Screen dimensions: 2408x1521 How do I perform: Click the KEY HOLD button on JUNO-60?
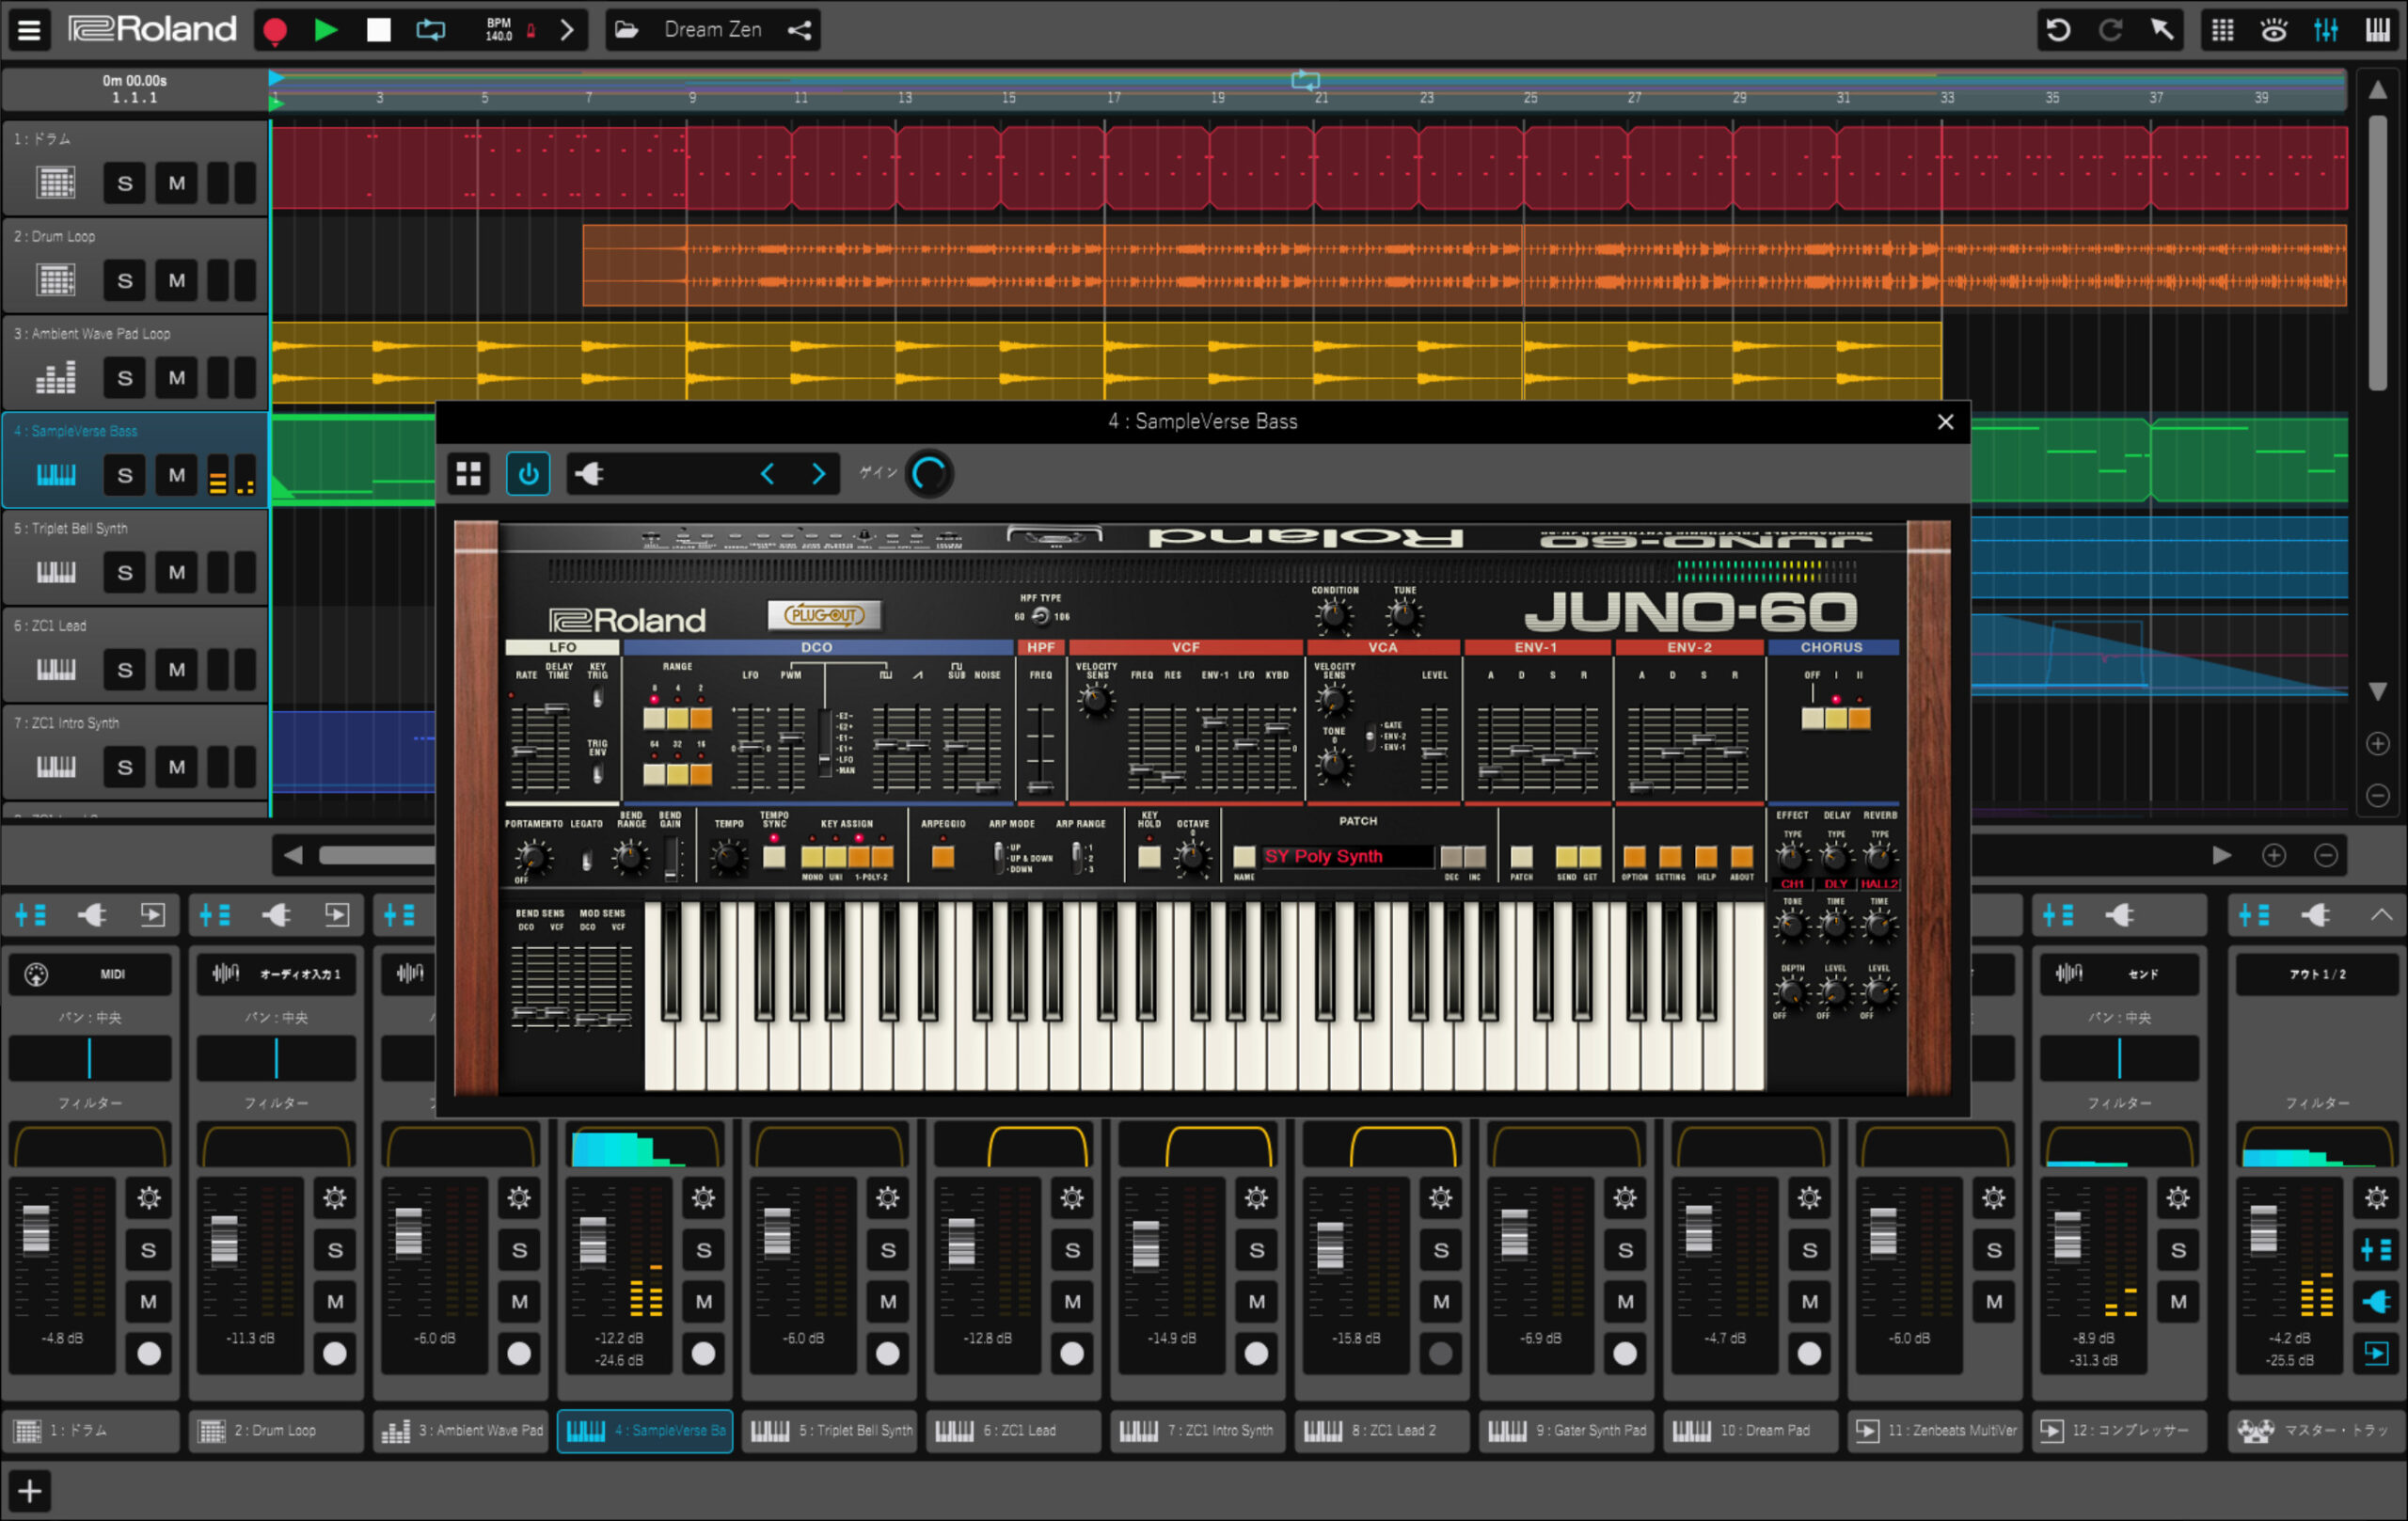tap(1149, 856)
